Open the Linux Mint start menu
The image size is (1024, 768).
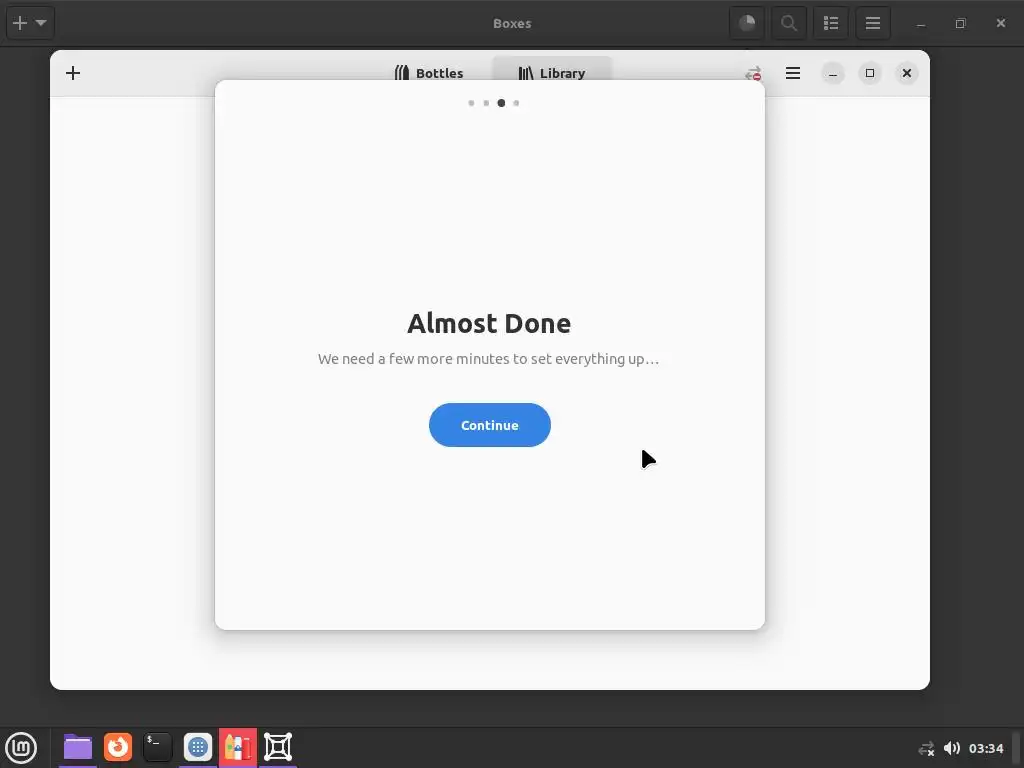(x=21, y=747)
